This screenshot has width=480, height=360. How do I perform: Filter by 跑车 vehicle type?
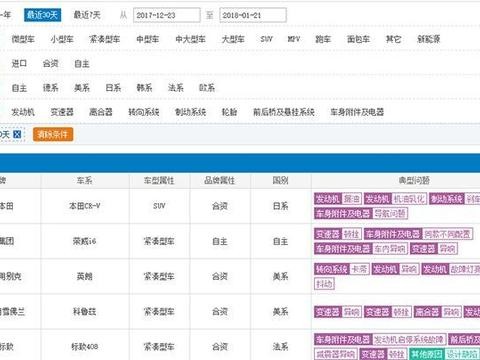[323, 39]
